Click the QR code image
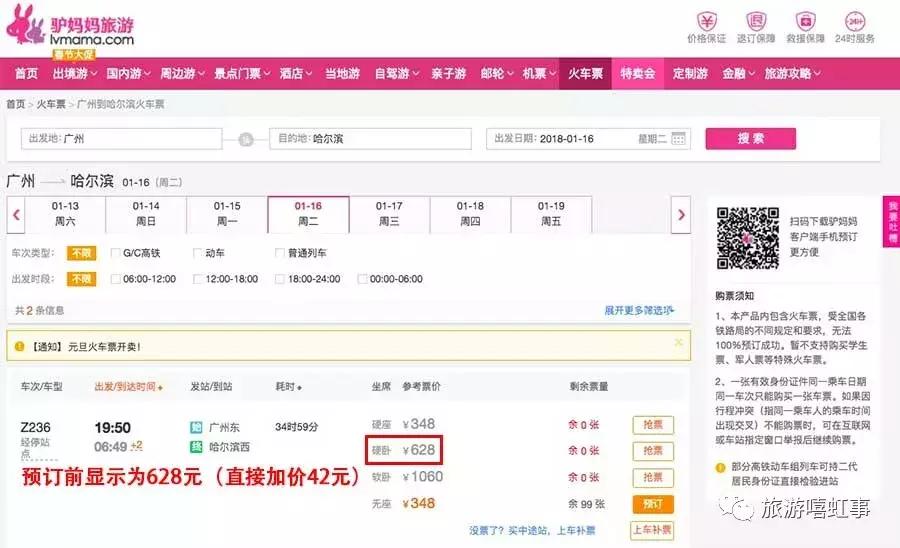900x548 pixels. [x=747, y=238]
